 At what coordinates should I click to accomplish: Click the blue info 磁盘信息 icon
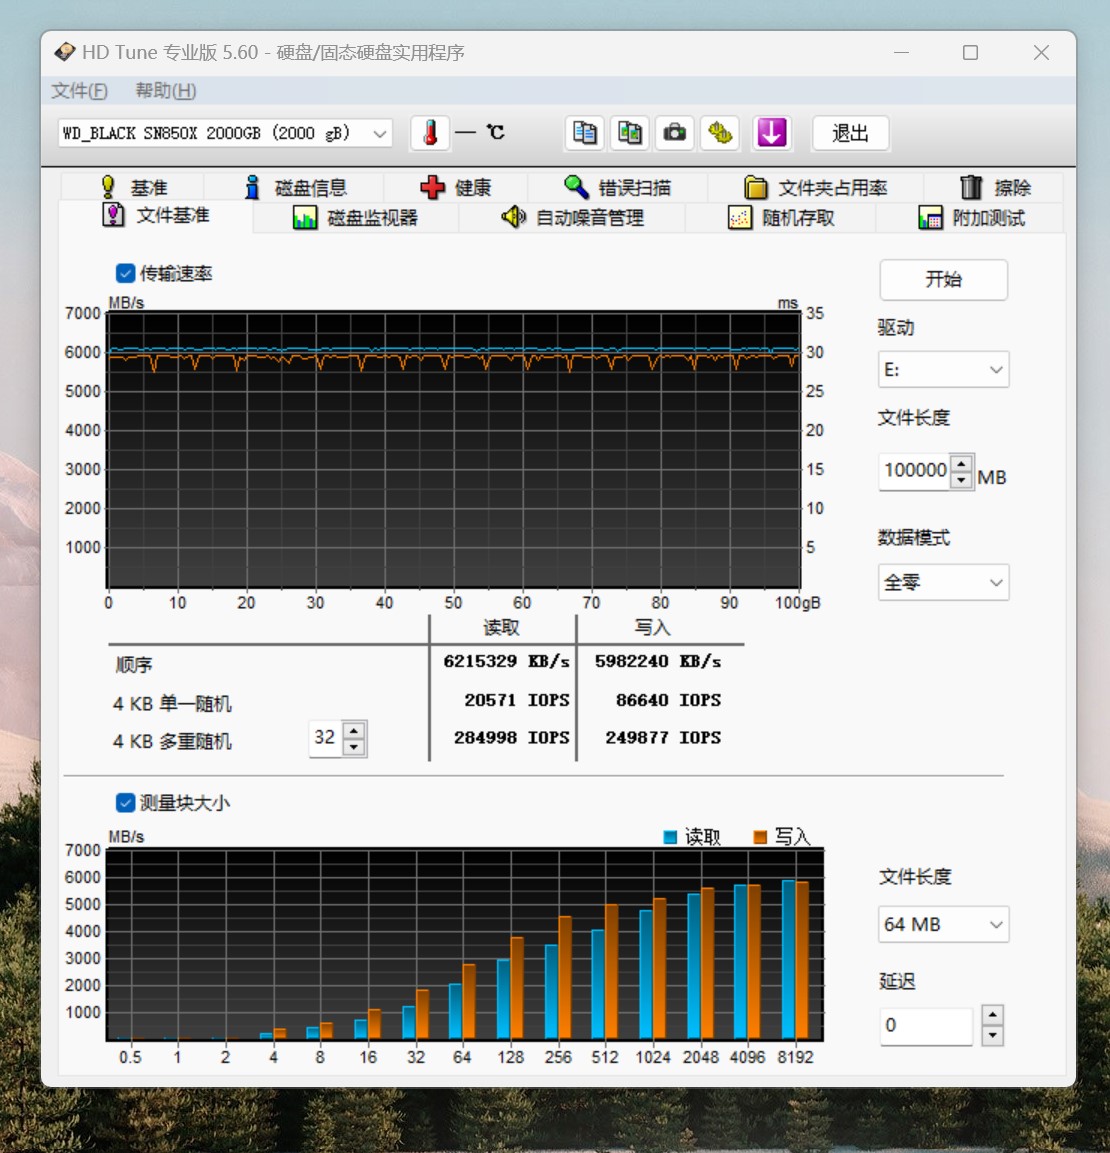252,188
